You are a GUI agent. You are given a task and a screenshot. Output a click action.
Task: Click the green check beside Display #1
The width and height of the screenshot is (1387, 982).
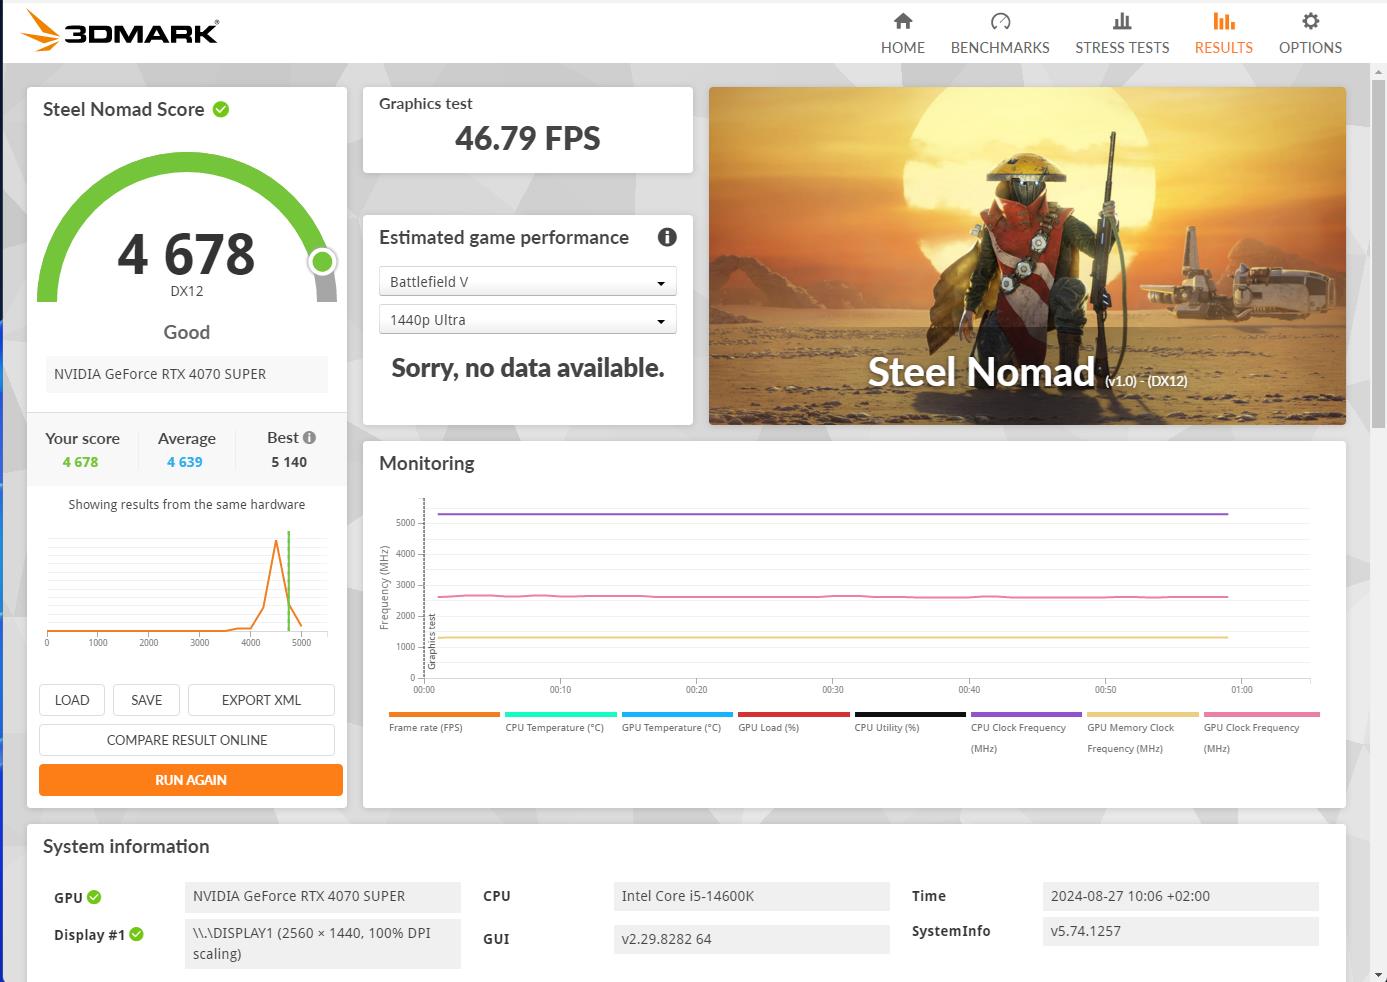pyautogui.click(x=137, y=934)
